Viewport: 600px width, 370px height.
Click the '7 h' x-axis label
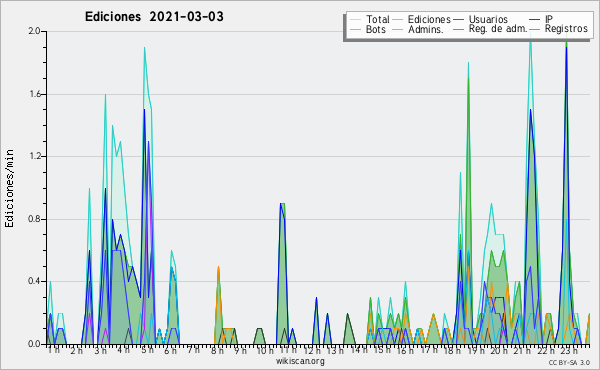[193, 350]
